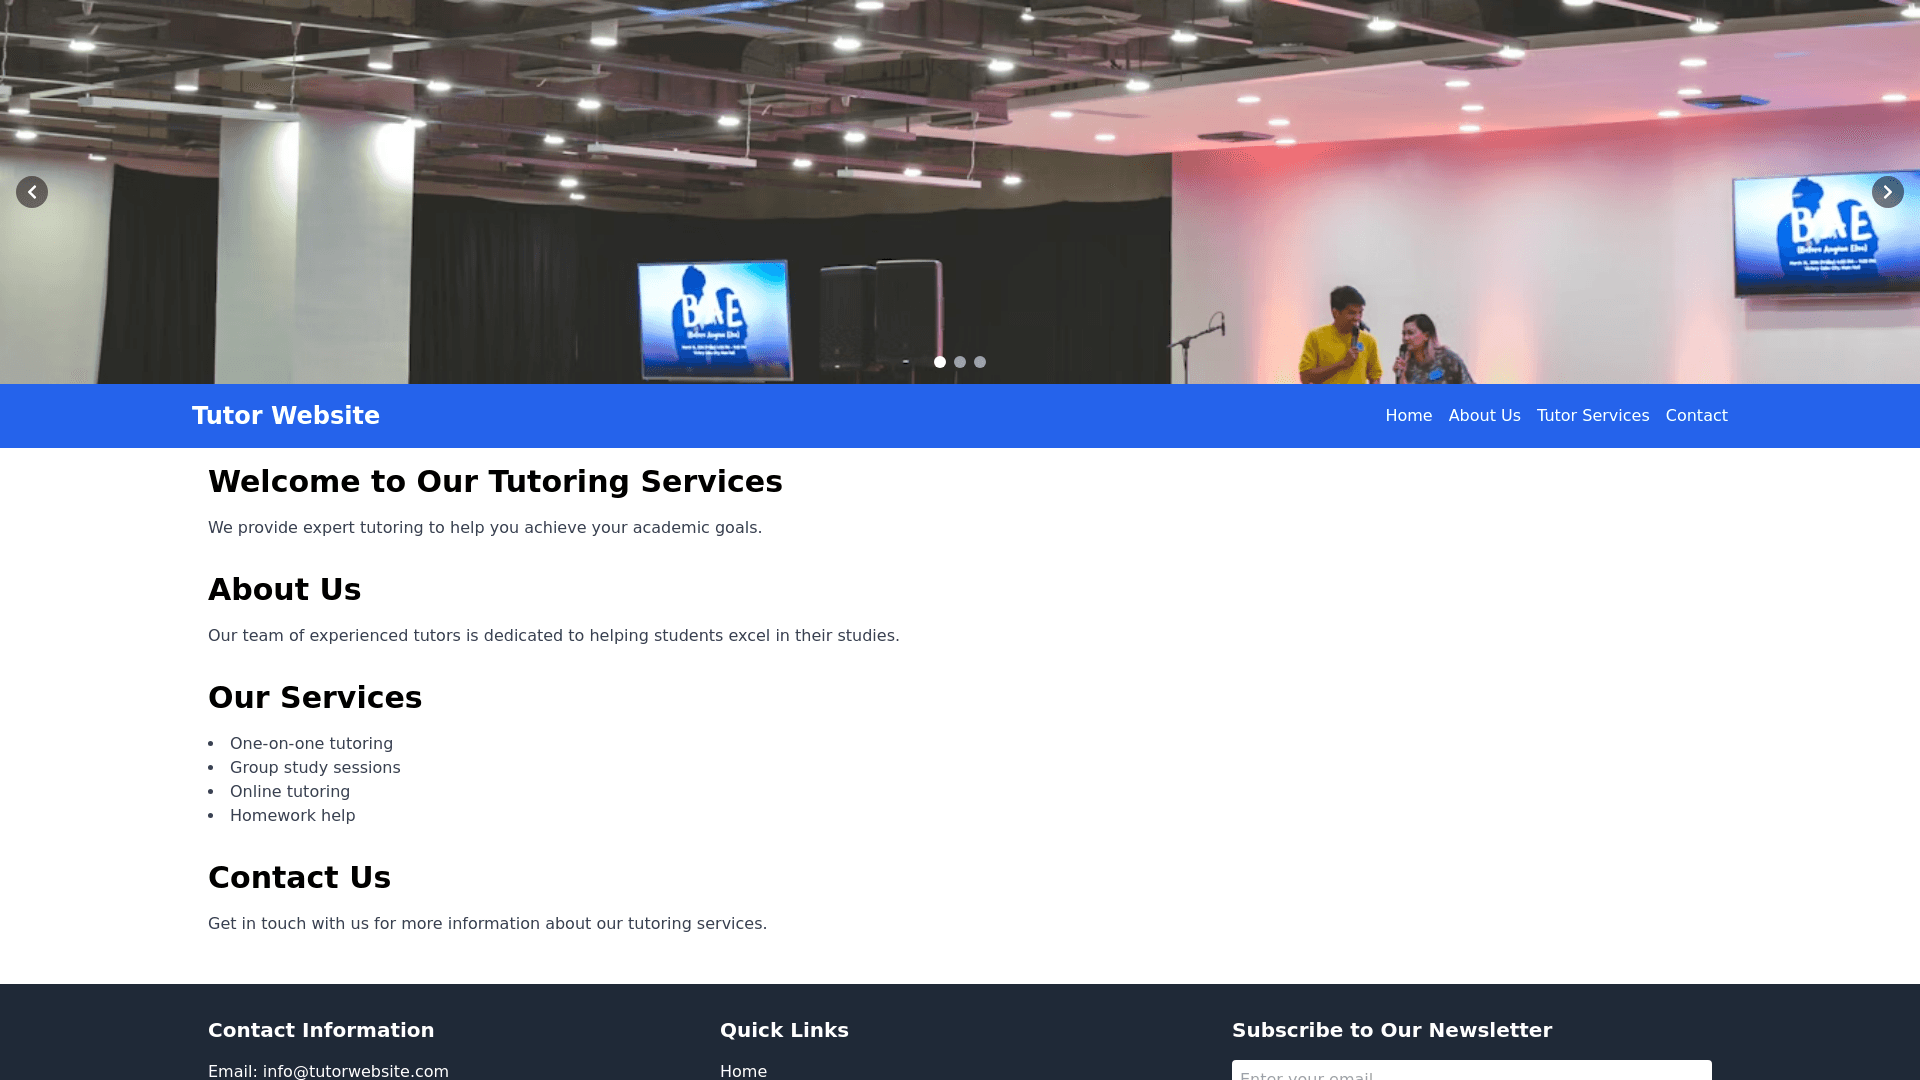Focus the newsletter email input field
The image size is (1920, 1080).
coord(1471,1072)
